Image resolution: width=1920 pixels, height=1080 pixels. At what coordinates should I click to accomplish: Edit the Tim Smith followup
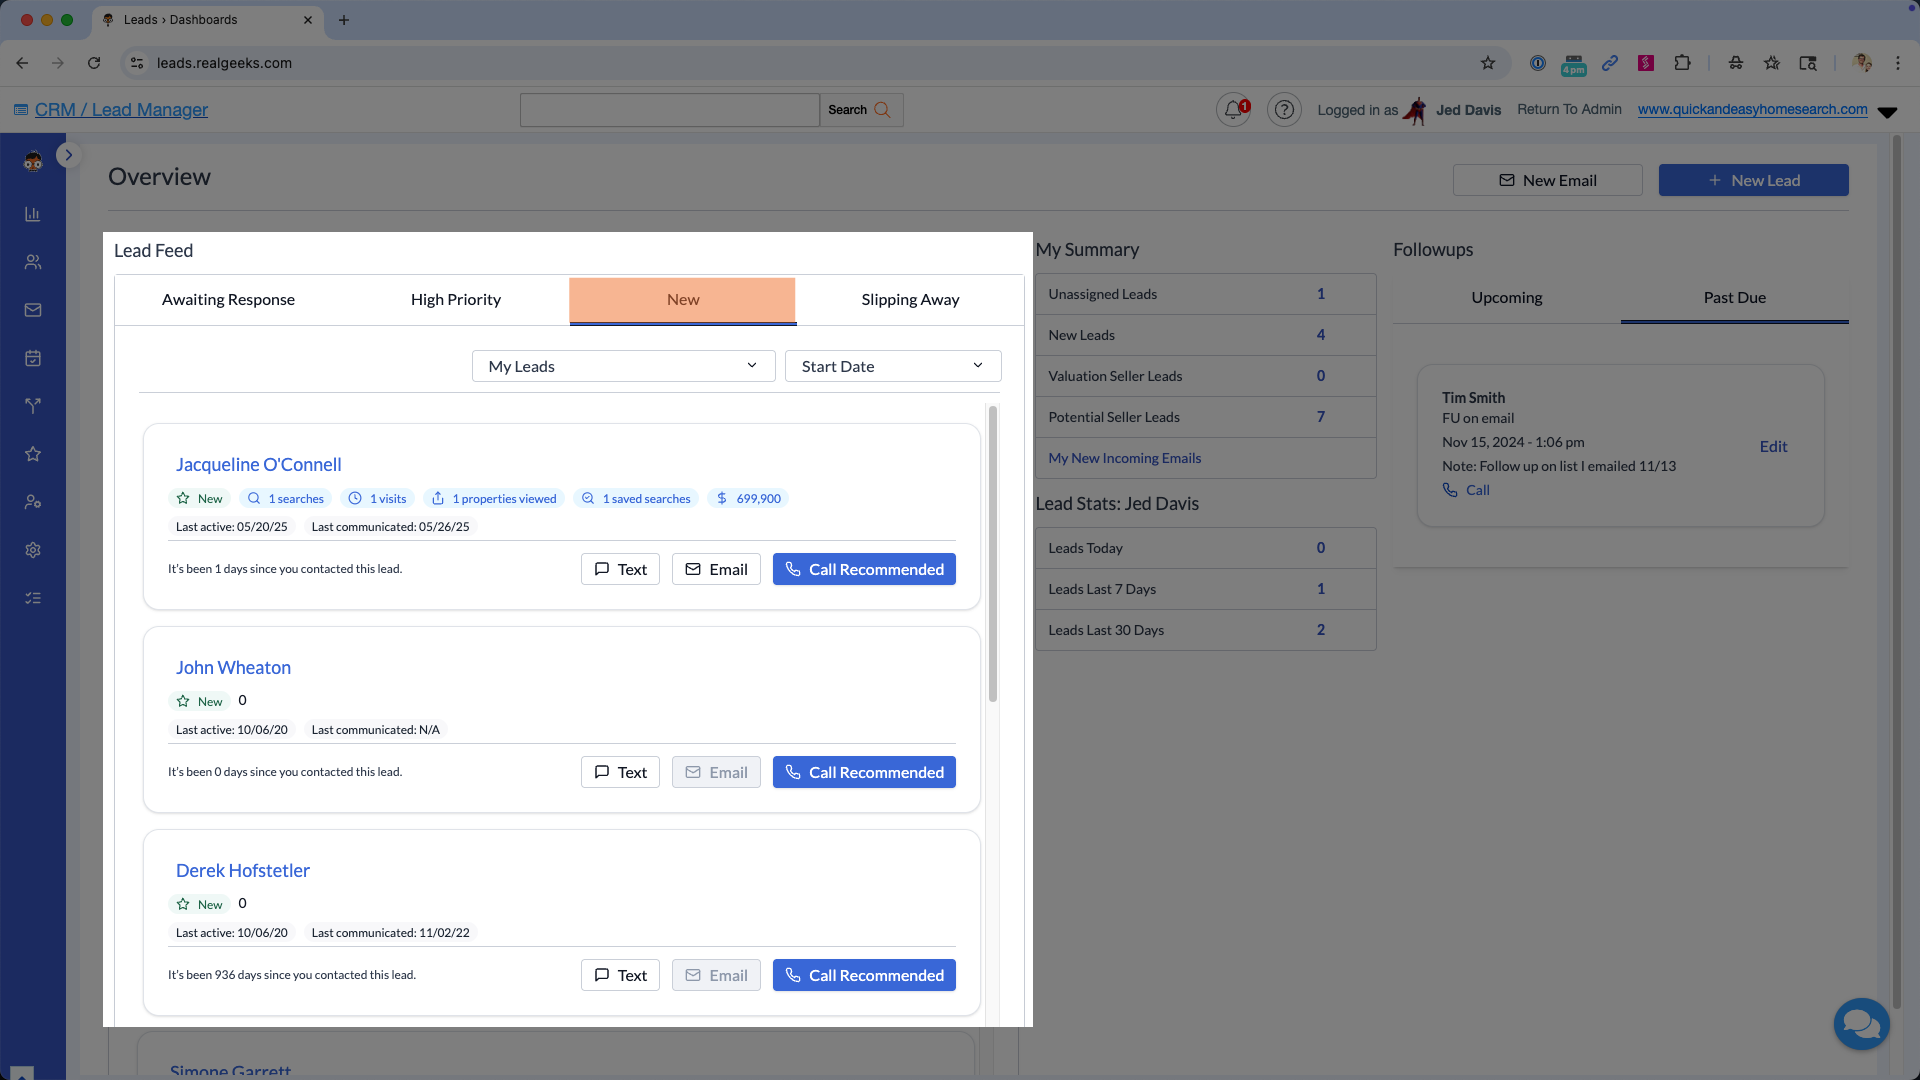pyautogui.click(x=1773, y=446)
